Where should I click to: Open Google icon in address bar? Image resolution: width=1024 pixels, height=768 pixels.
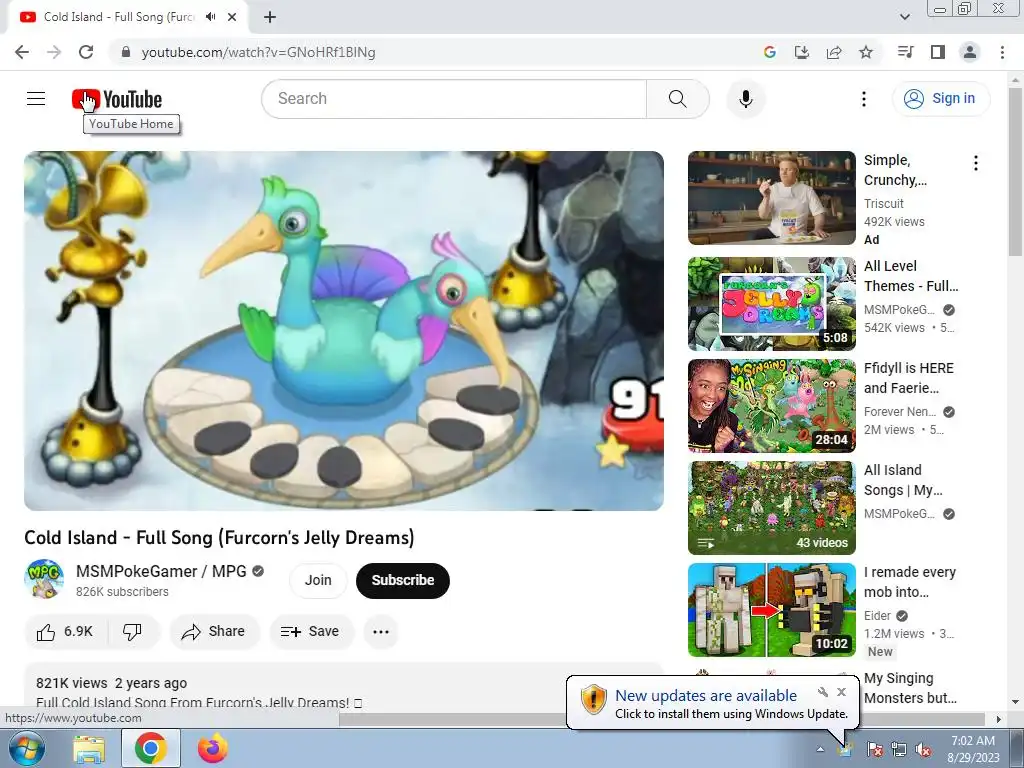[770, 52]
